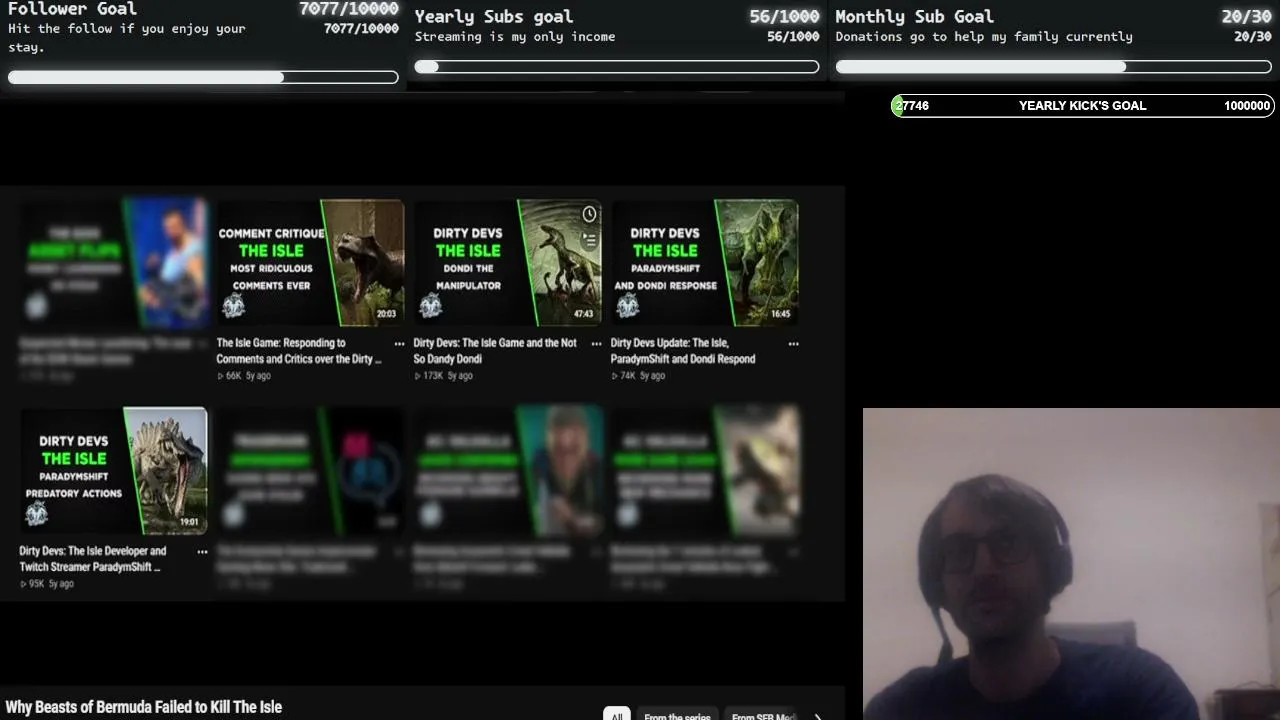Select the All filter chip
The width and height of the screenshot is (1280, 720).
(x=616, y=716)
